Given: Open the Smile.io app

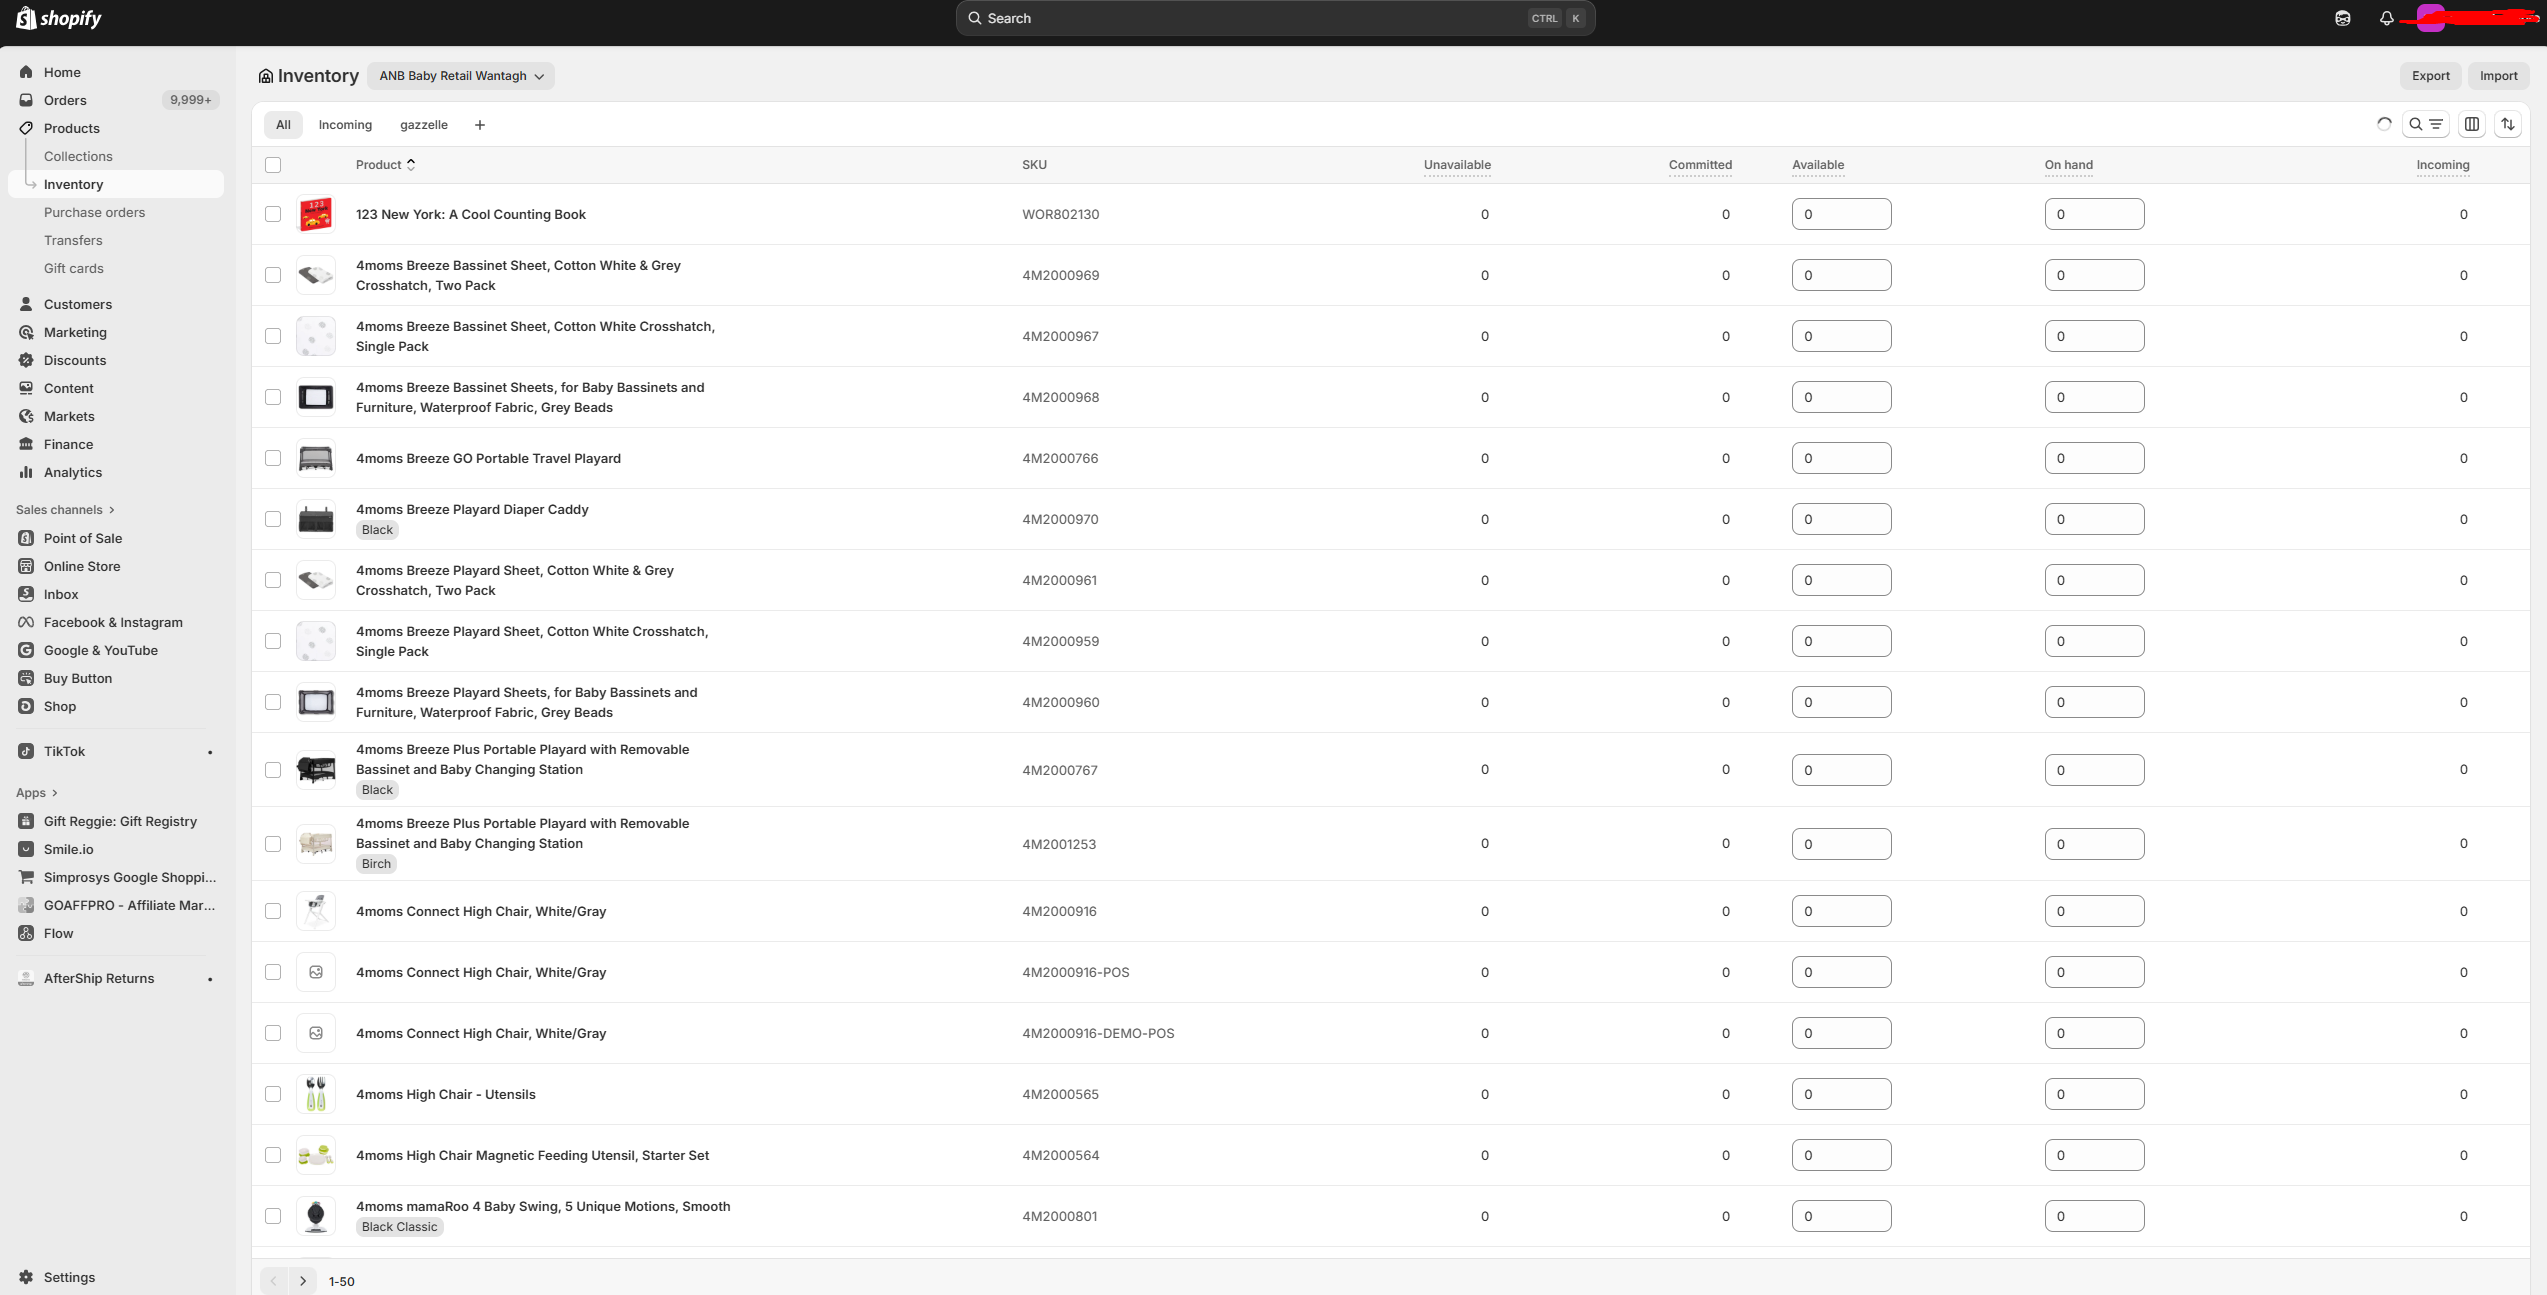Looking at the screenshot, I should [x=68, y=849].
